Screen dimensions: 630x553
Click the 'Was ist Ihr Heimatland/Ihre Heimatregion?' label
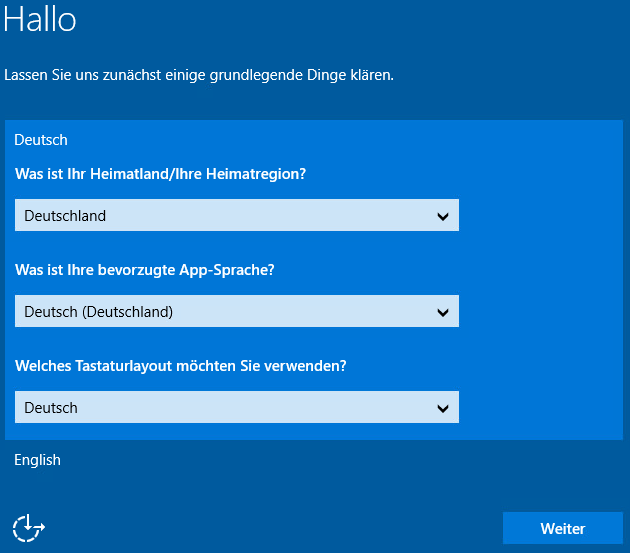[160, 174]
